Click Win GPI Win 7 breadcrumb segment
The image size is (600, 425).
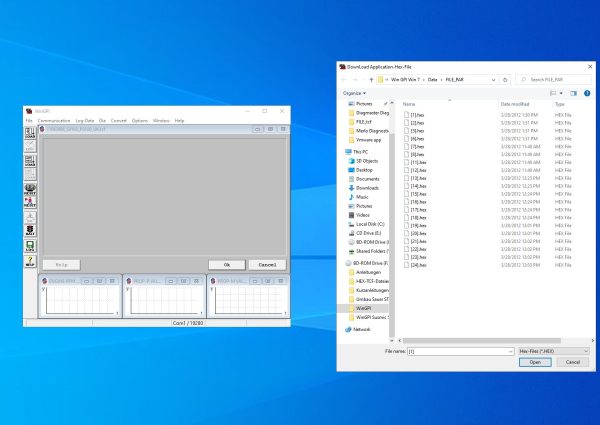pos(405,80)
